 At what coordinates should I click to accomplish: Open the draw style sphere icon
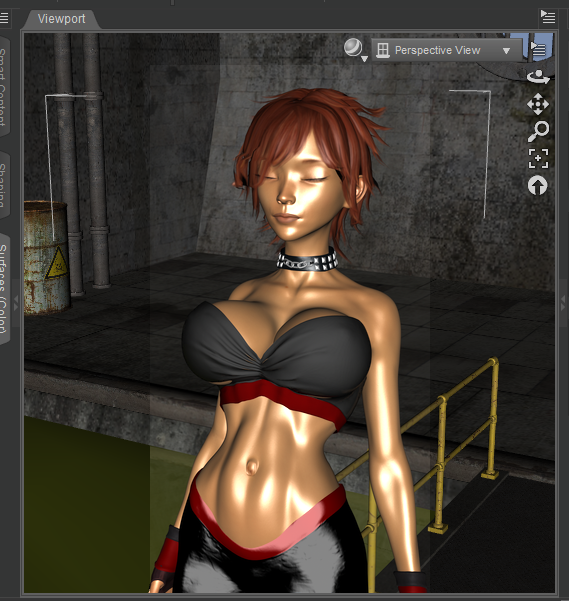(x=353, y=48)
